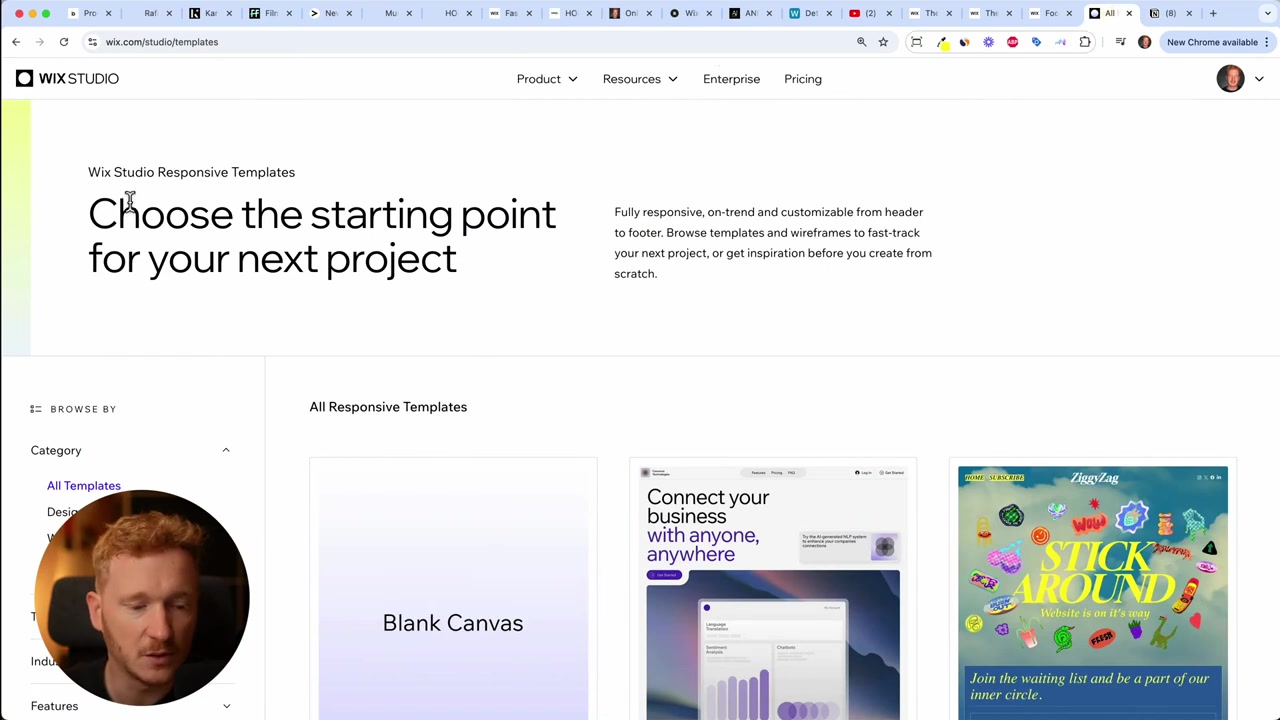1280x720 pixels.
Task: Open the account dropdown chevron
Action: (x=1259, y=79)
